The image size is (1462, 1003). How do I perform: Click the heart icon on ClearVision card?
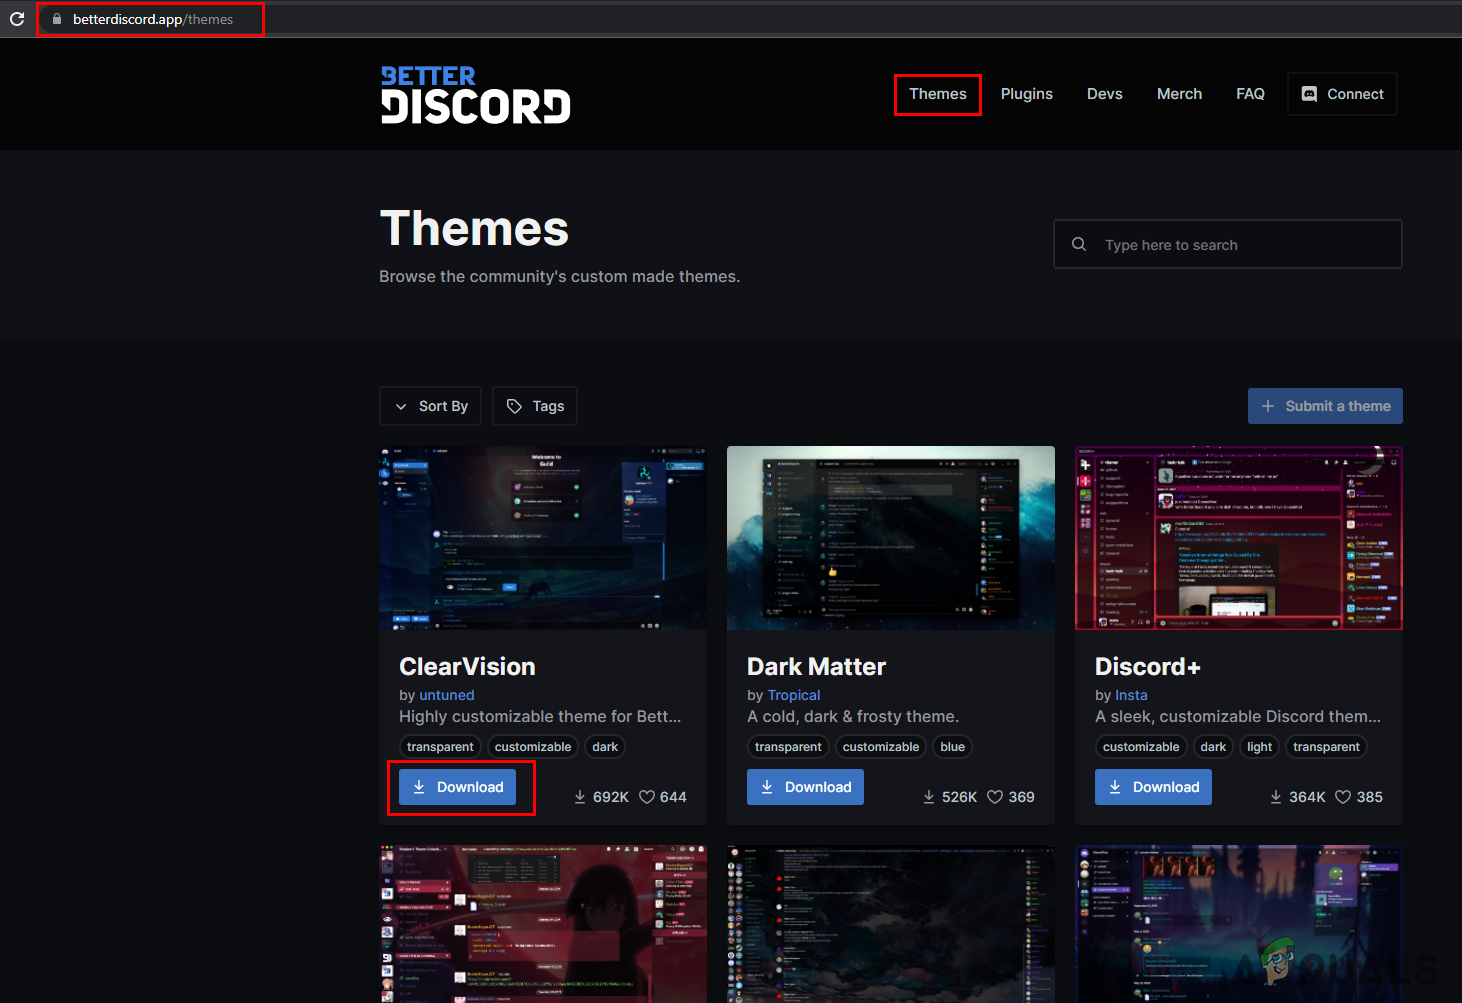(647, 797)
